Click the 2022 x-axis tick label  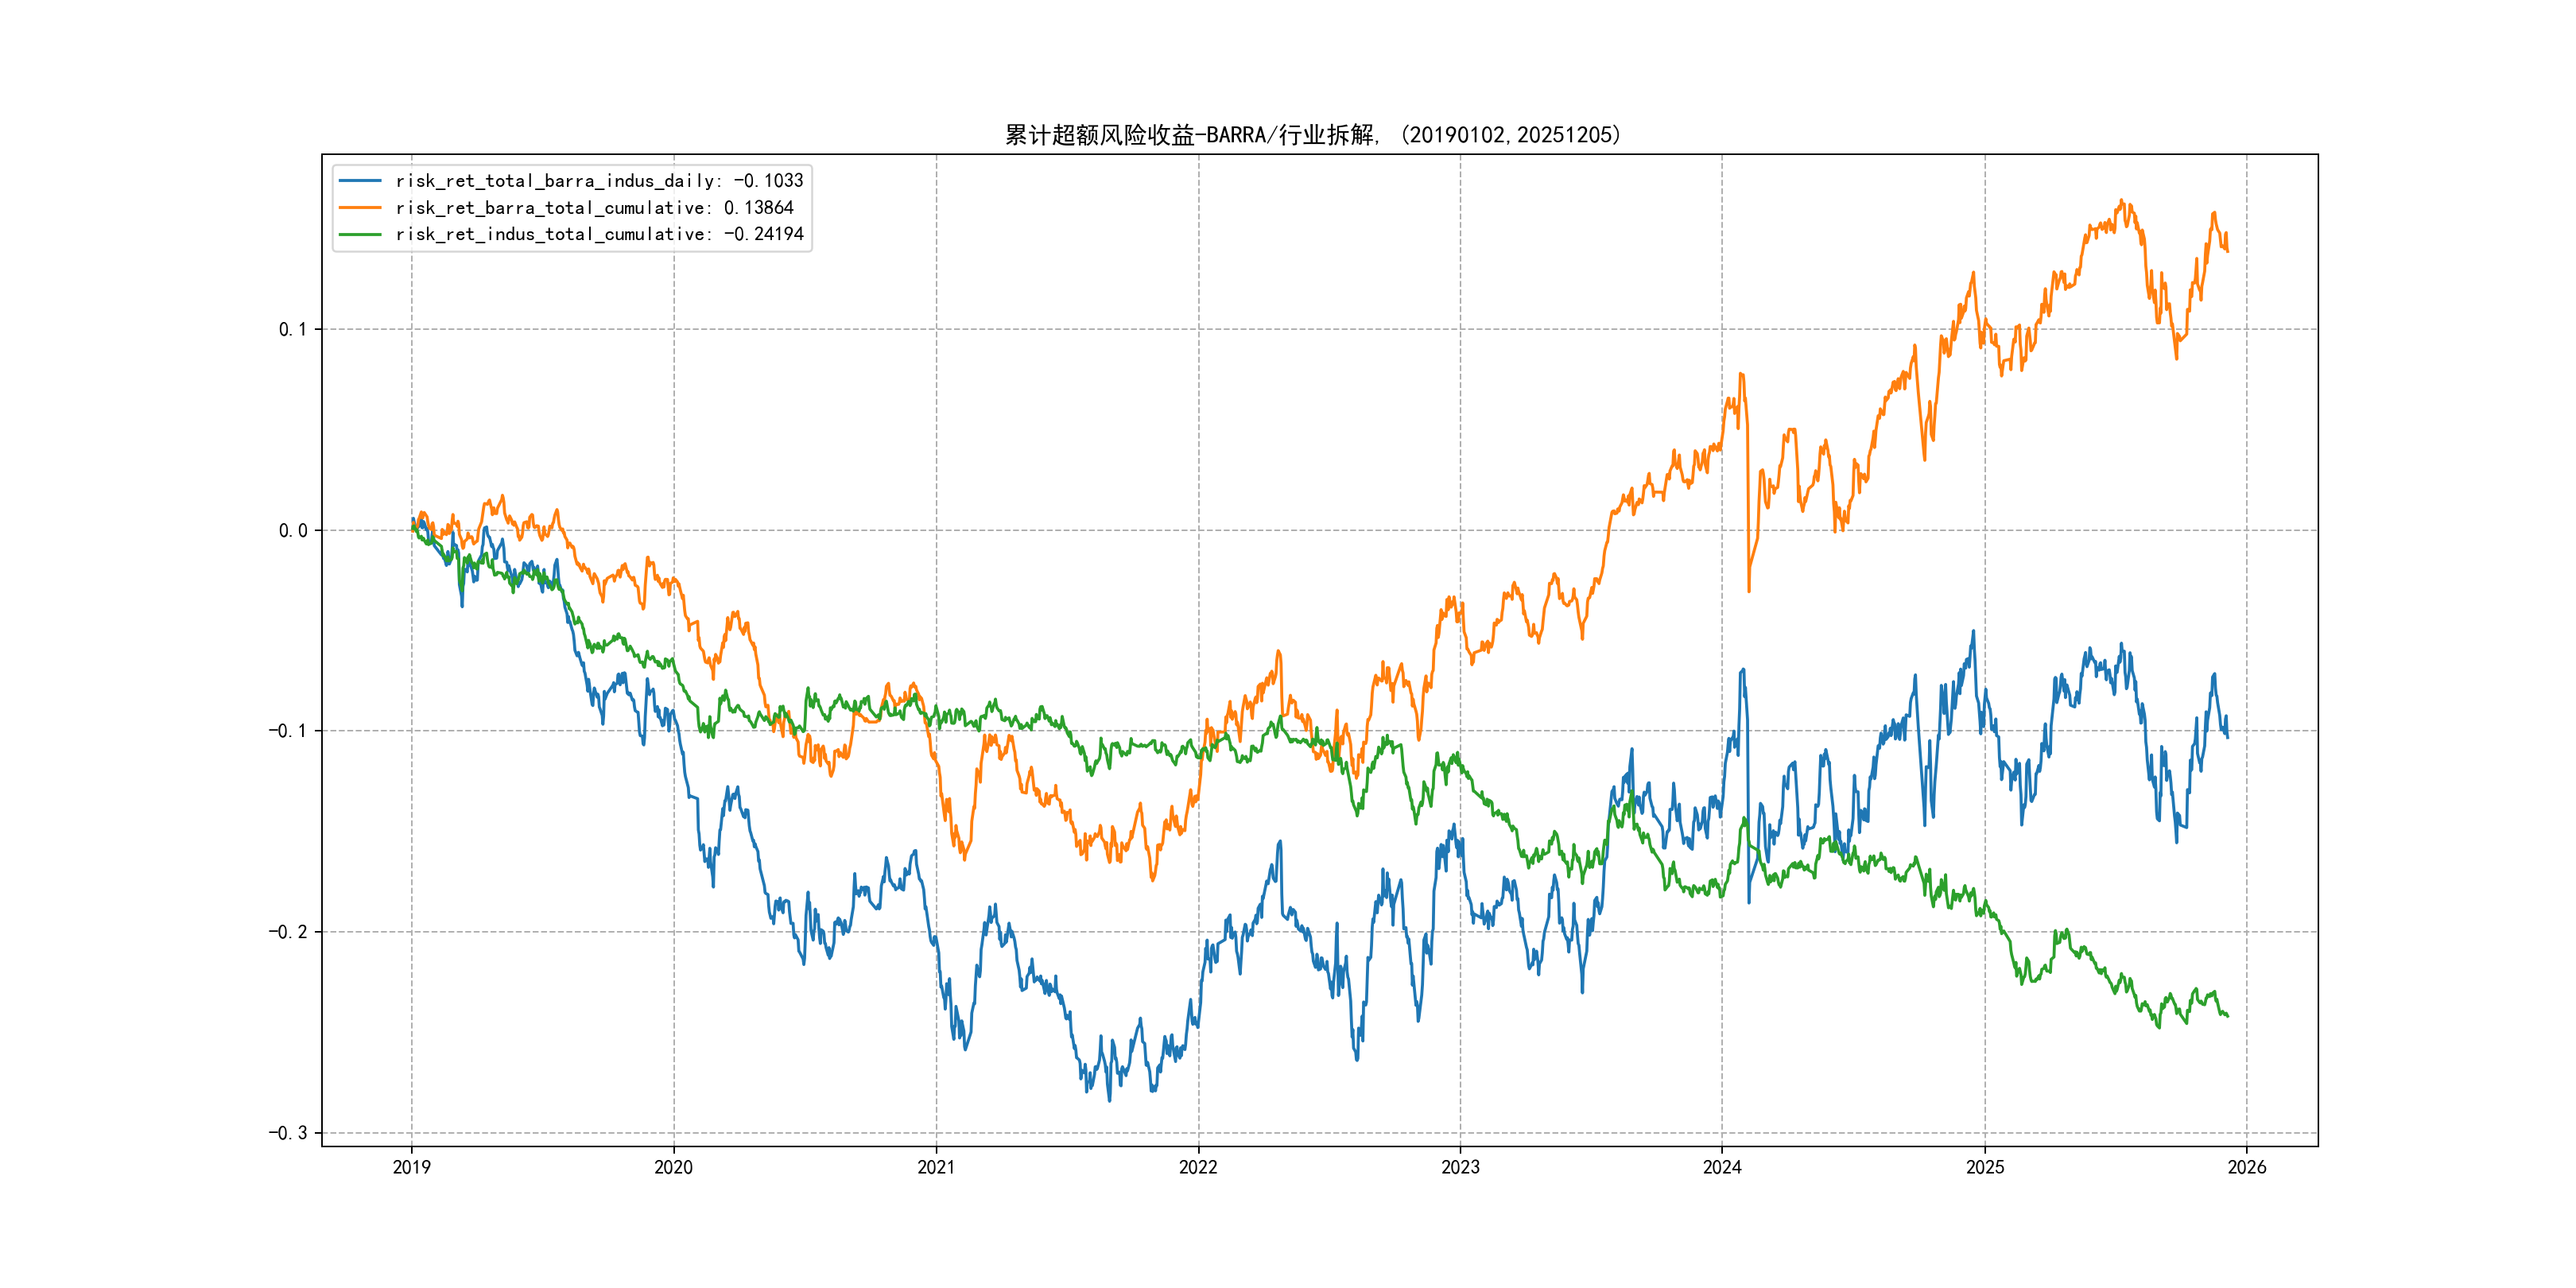click(x=1198, y=1167)
